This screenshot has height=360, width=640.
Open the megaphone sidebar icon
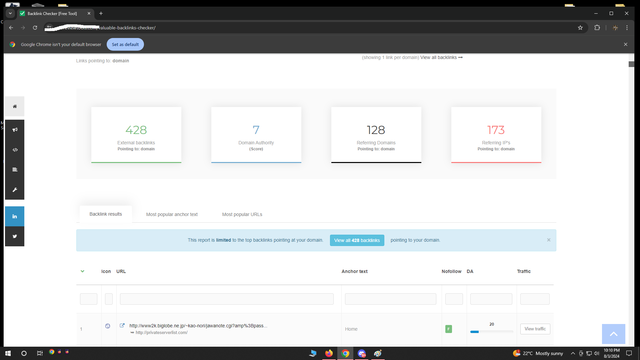pyautogui.click(x=15, y=130)
